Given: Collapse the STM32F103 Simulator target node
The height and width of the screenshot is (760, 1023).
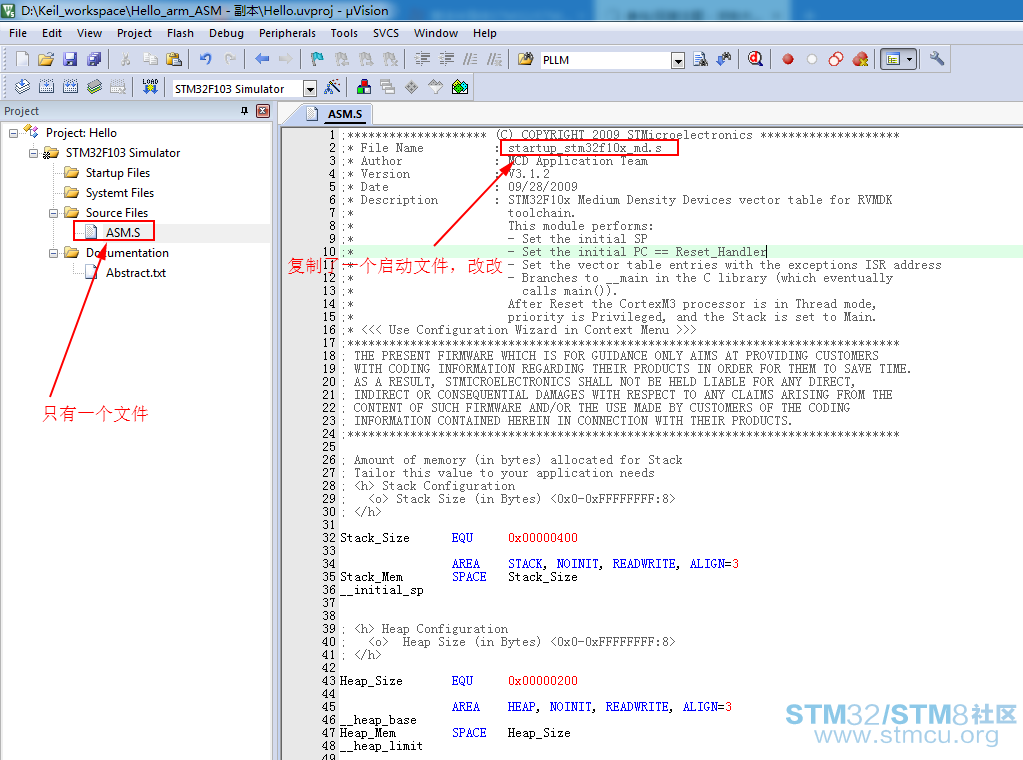Looking at the screenshot, I should (33, 153).
